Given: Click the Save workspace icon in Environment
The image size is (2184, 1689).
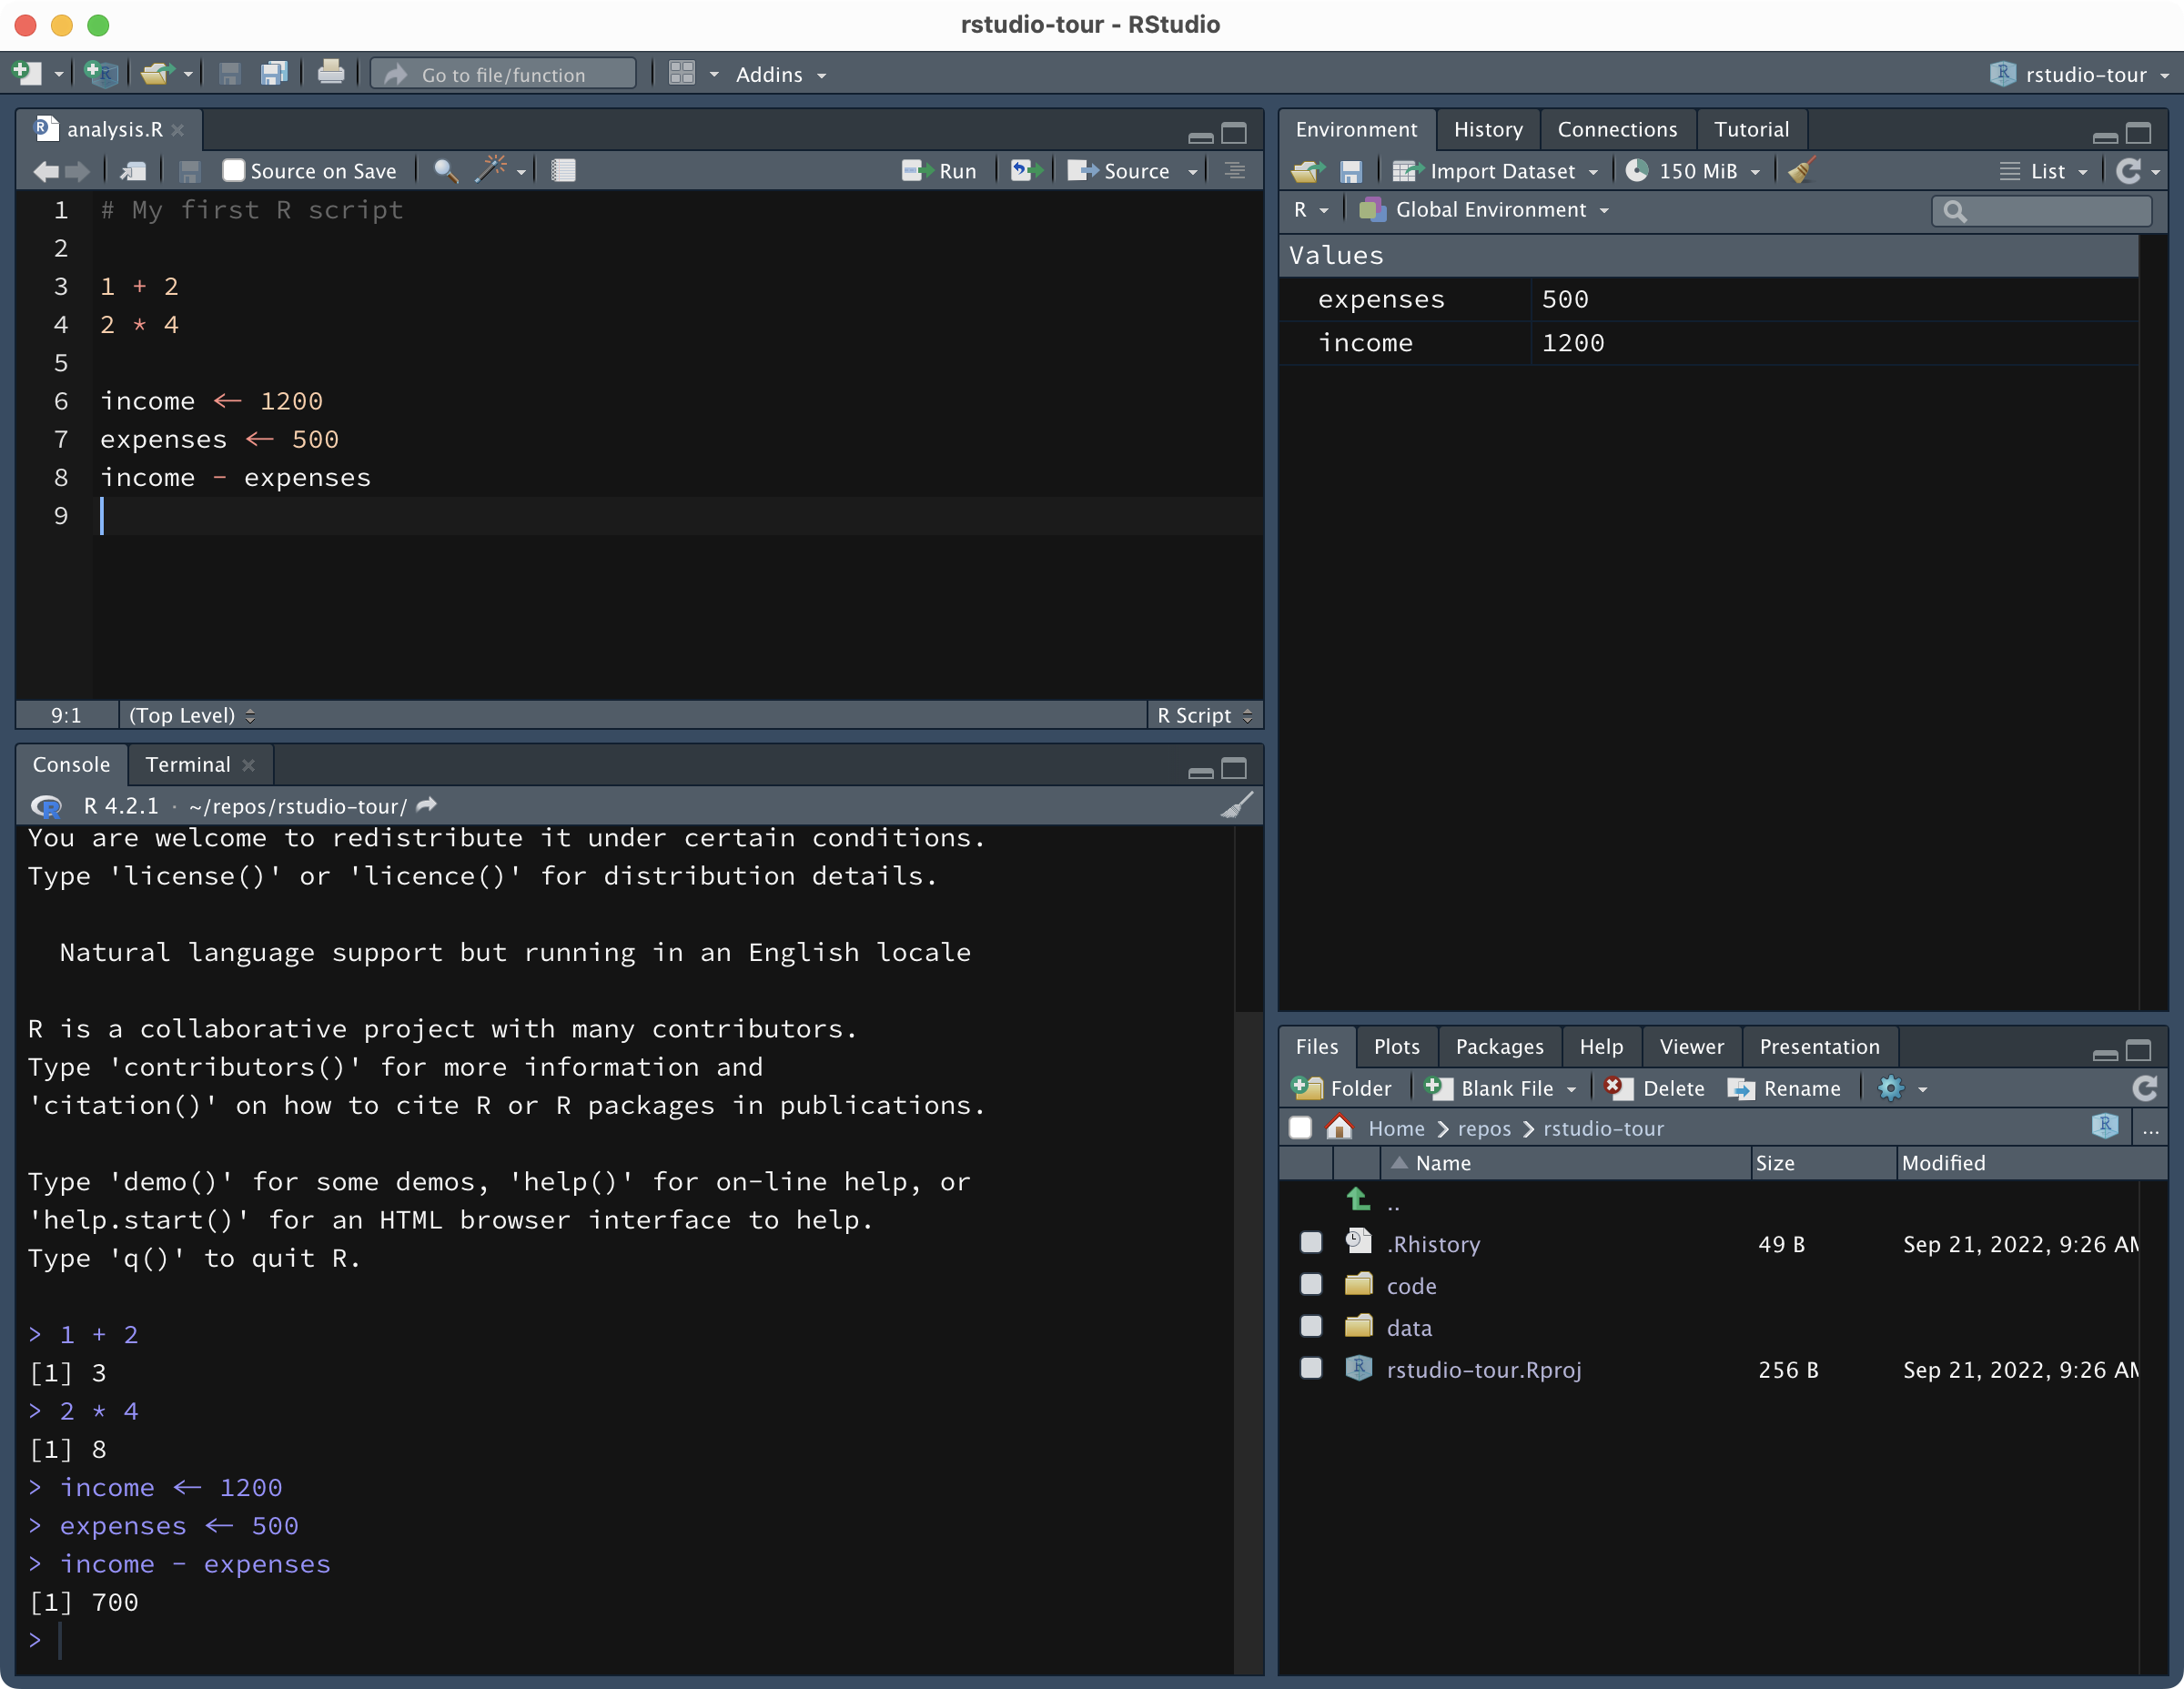Looking at the screenshot, I should [x=1351, y=172].
